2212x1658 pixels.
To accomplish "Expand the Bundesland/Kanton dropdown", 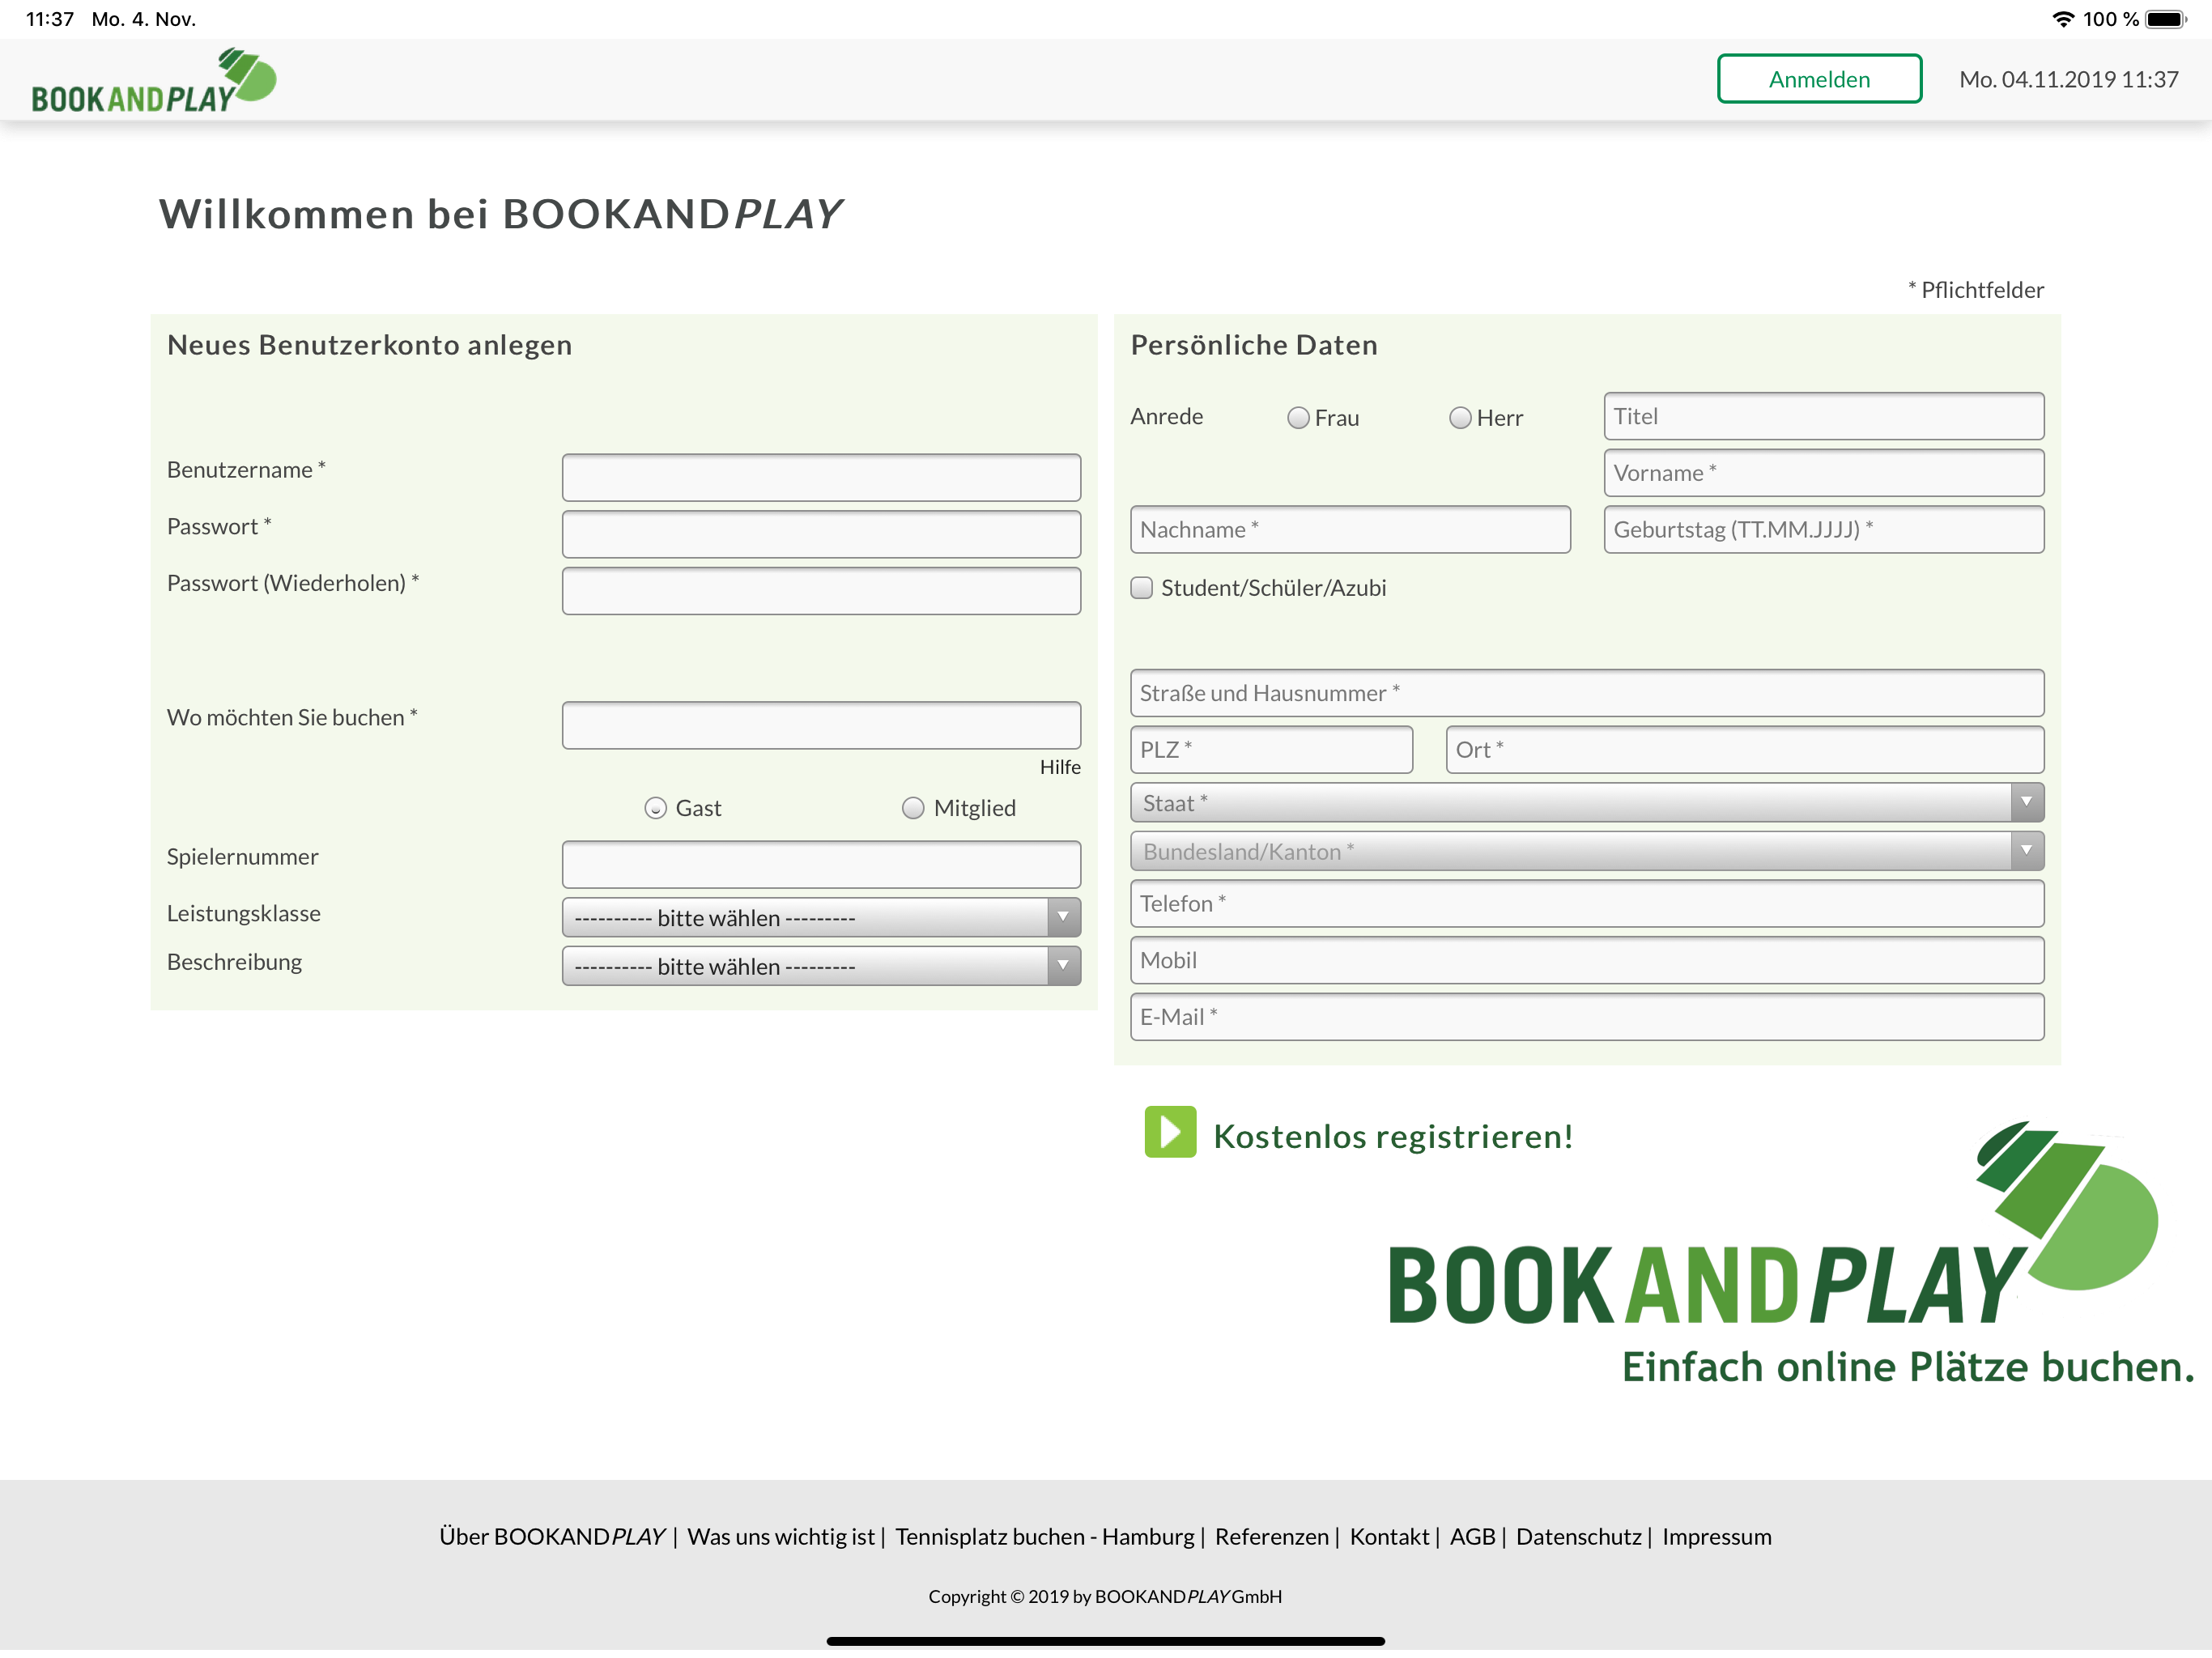I will point(1586,851).
